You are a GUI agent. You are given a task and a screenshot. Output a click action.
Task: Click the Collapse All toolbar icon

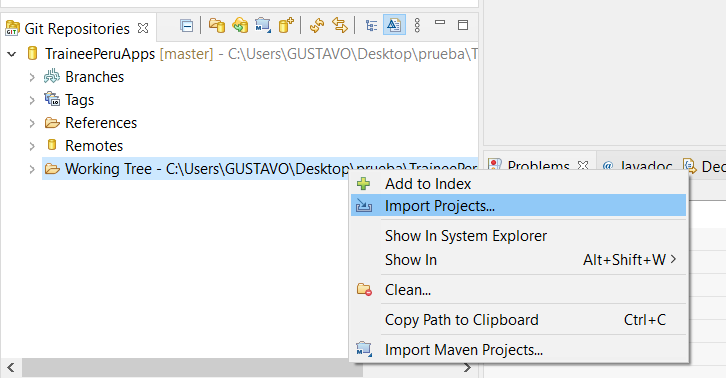point(187,25)
